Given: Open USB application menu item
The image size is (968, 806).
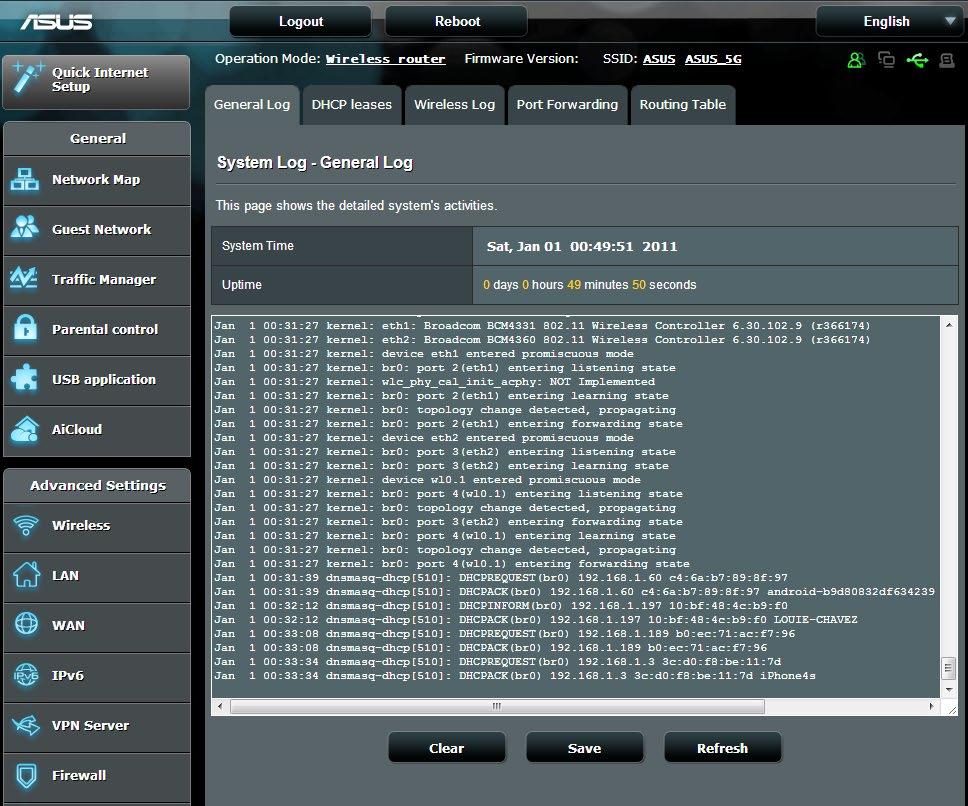Looking at the screenshot, I should 97,380.
